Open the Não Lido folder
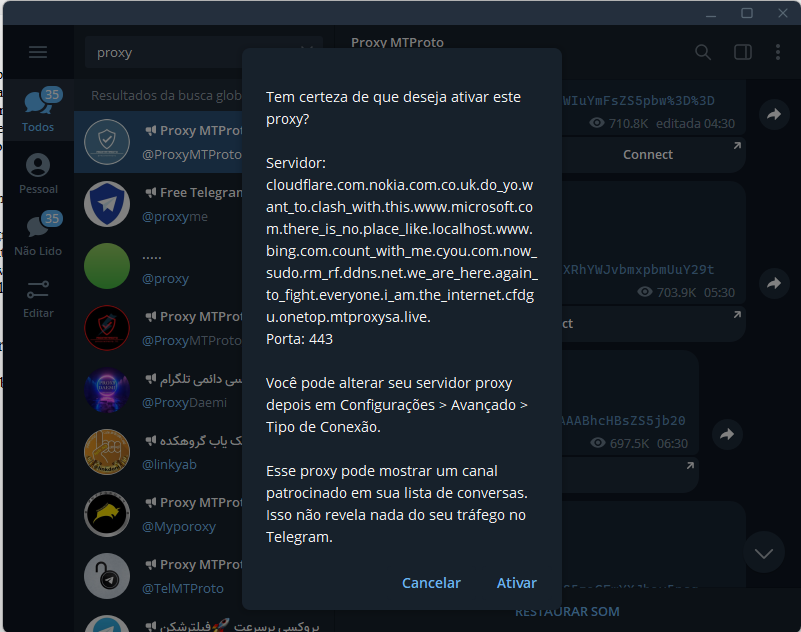 [x=38, y=235]
